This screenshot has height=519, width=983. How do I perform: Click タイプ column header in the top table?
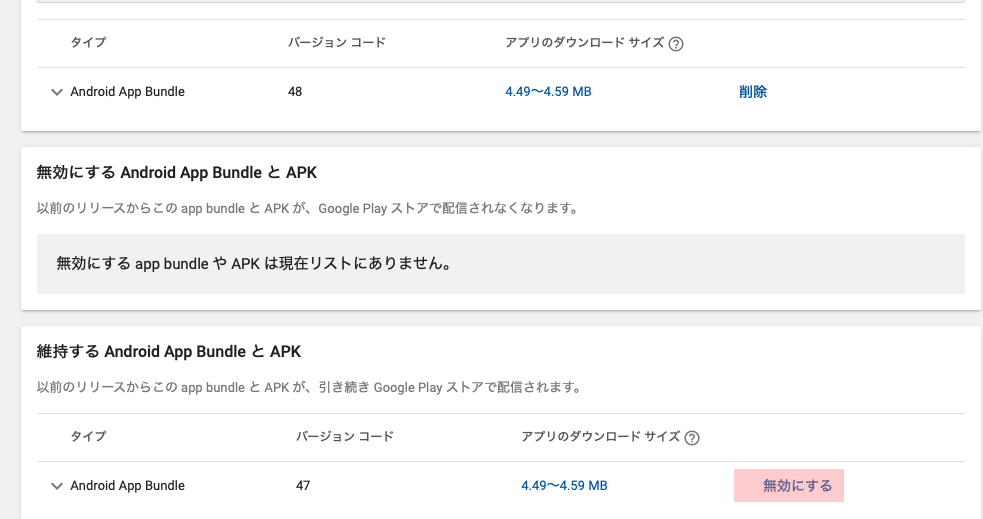(x=88, y=43)
